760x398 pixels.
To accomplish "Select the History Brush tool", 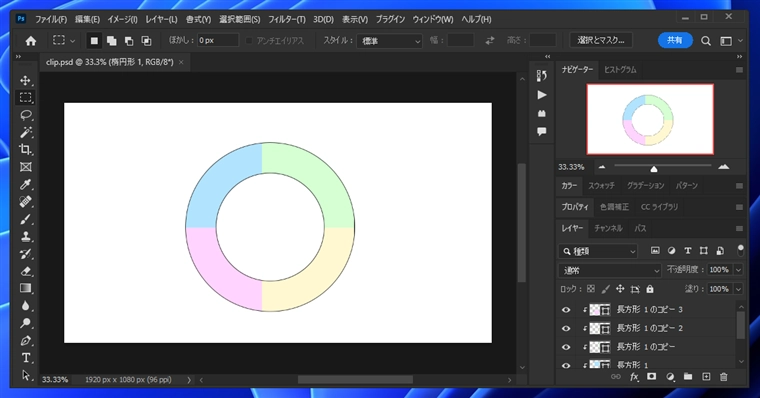I will [x=25, y=254].
